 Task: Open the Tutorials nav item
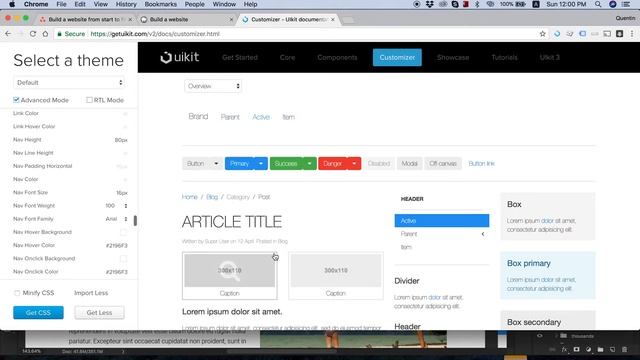tap(504, 58)
